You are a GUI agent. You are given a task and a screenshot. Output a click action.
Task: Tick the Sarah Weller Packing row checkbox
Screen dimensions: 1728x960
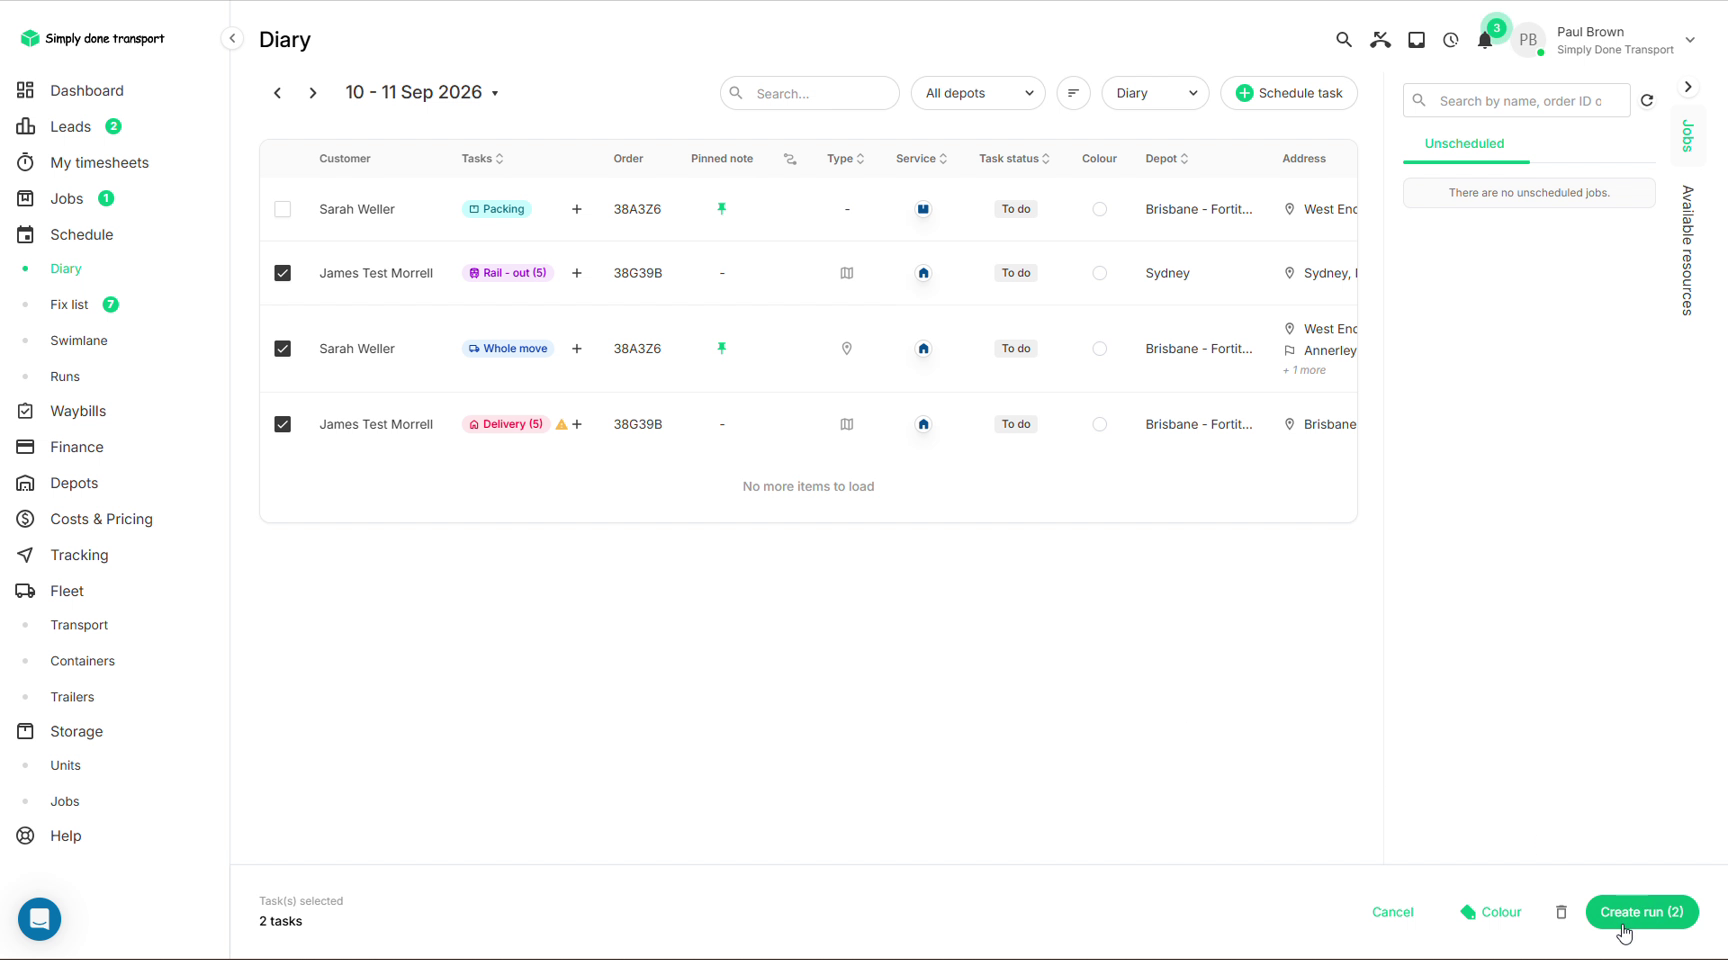(283, 209)
